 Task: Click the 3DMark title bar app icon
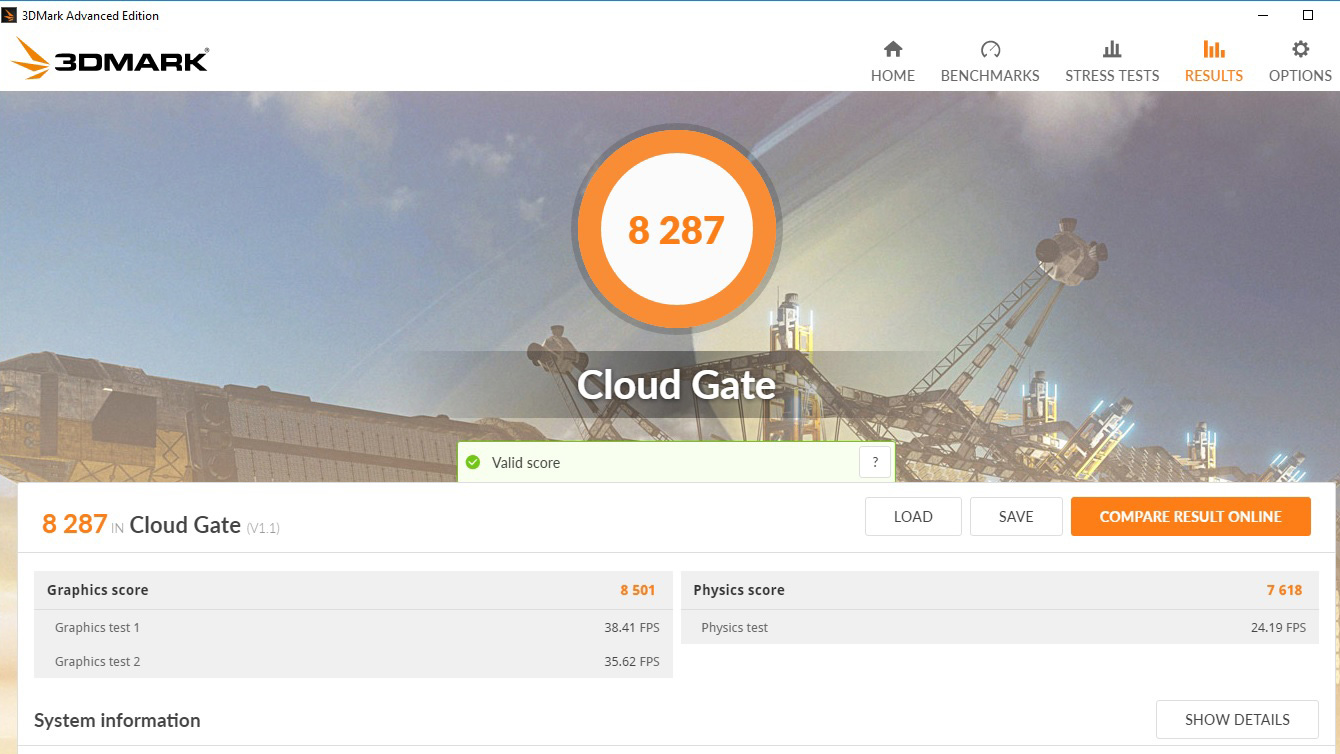(x=10, y=15)
